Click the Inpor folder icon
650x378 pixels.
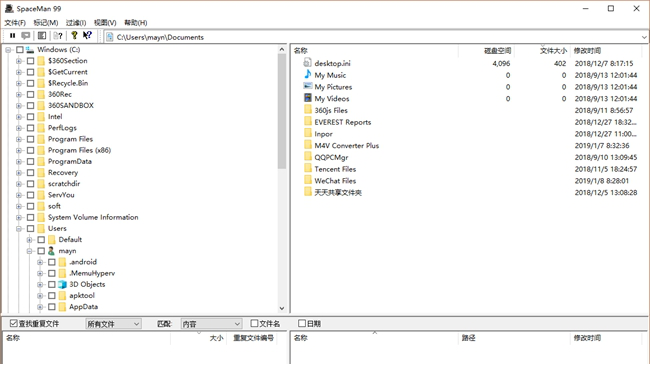click(x=308, y=133)
